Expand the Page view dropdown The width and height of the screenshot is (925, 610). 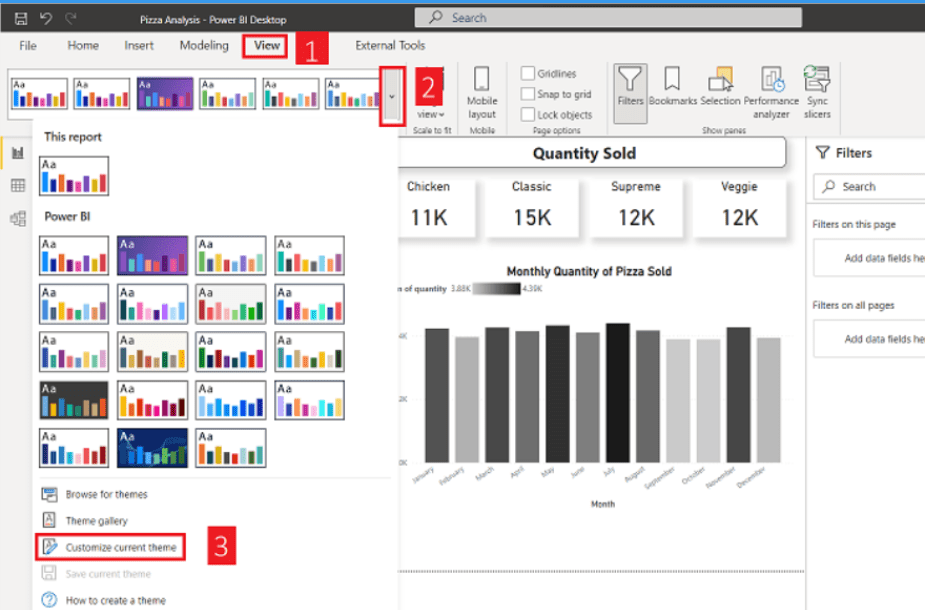(431, 114)
